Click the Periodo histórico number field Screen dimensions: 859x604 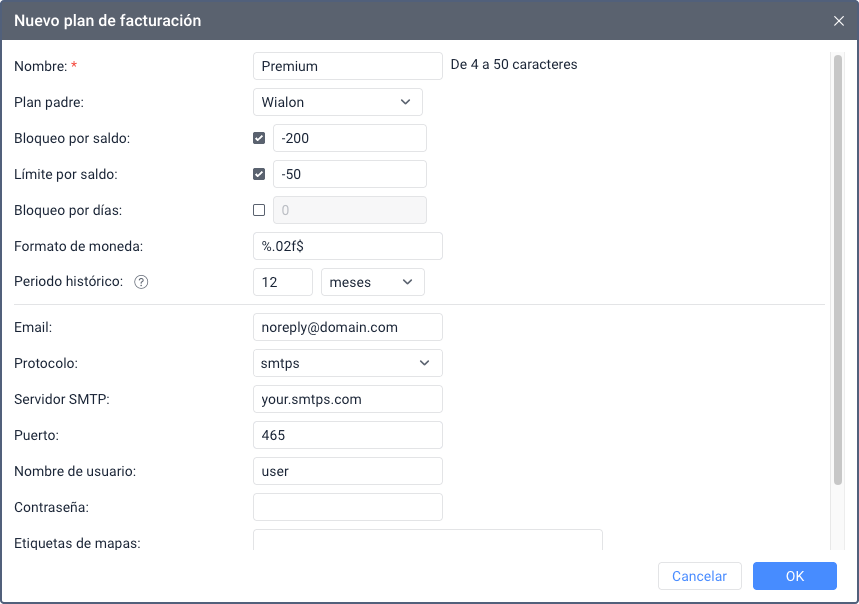pyautogui.click(x=283, y=282)
